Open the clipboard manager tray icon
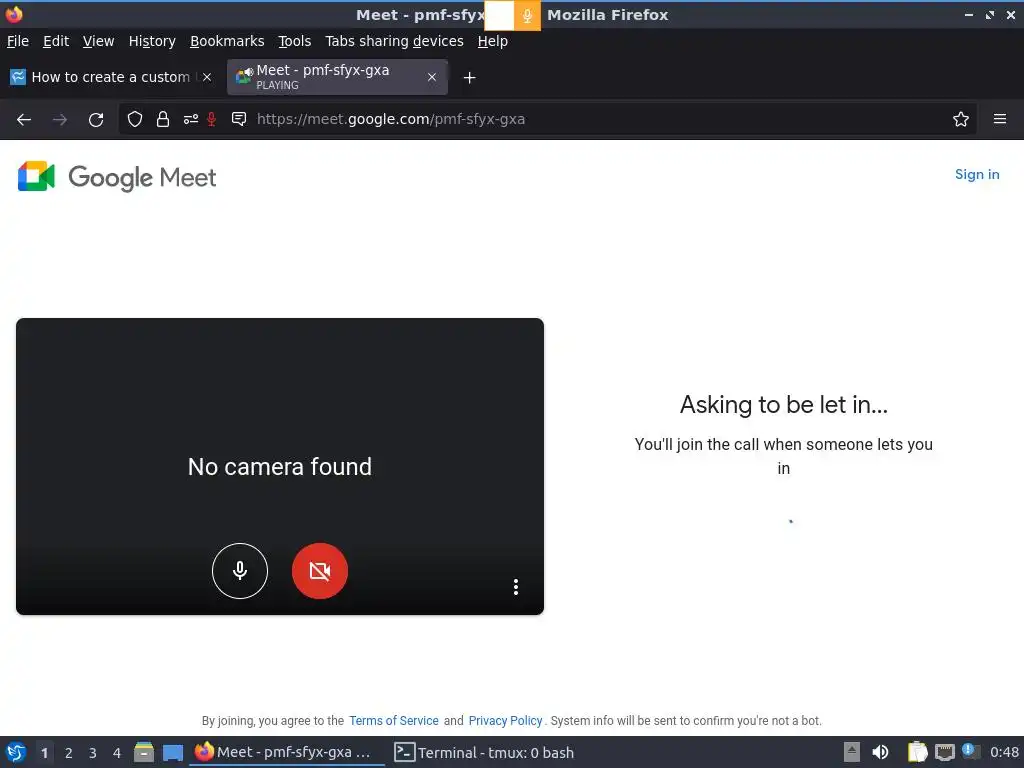 [918, 752]
